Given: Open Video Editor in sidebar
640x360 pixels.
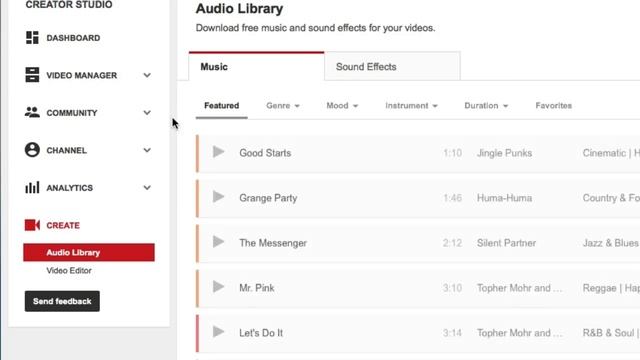Looking at the screenshot, I should click(x=69, y=271).
